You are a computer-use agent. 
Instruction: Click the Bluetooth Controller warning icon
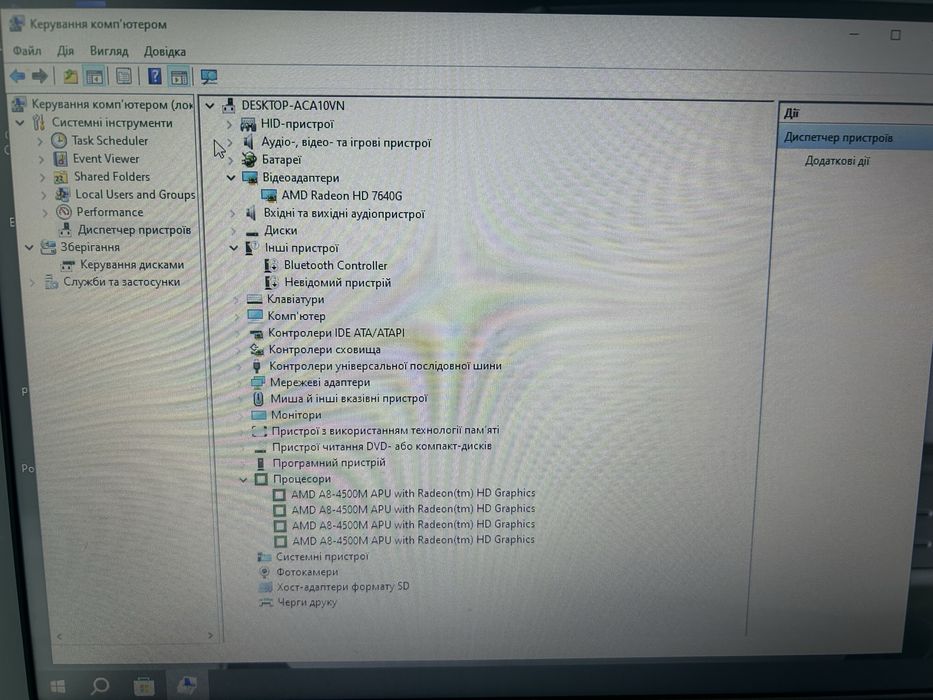point(271,265)
